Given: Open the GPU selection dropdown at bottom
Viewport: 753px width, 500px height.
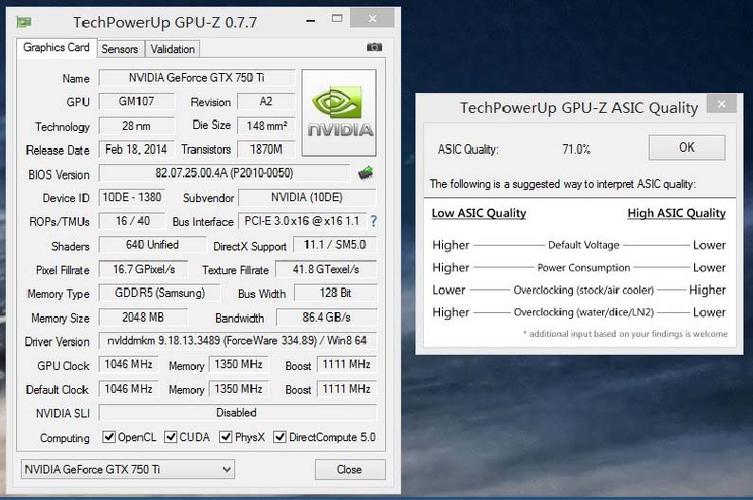Looking at the screenshot, I should pos(127,469).
